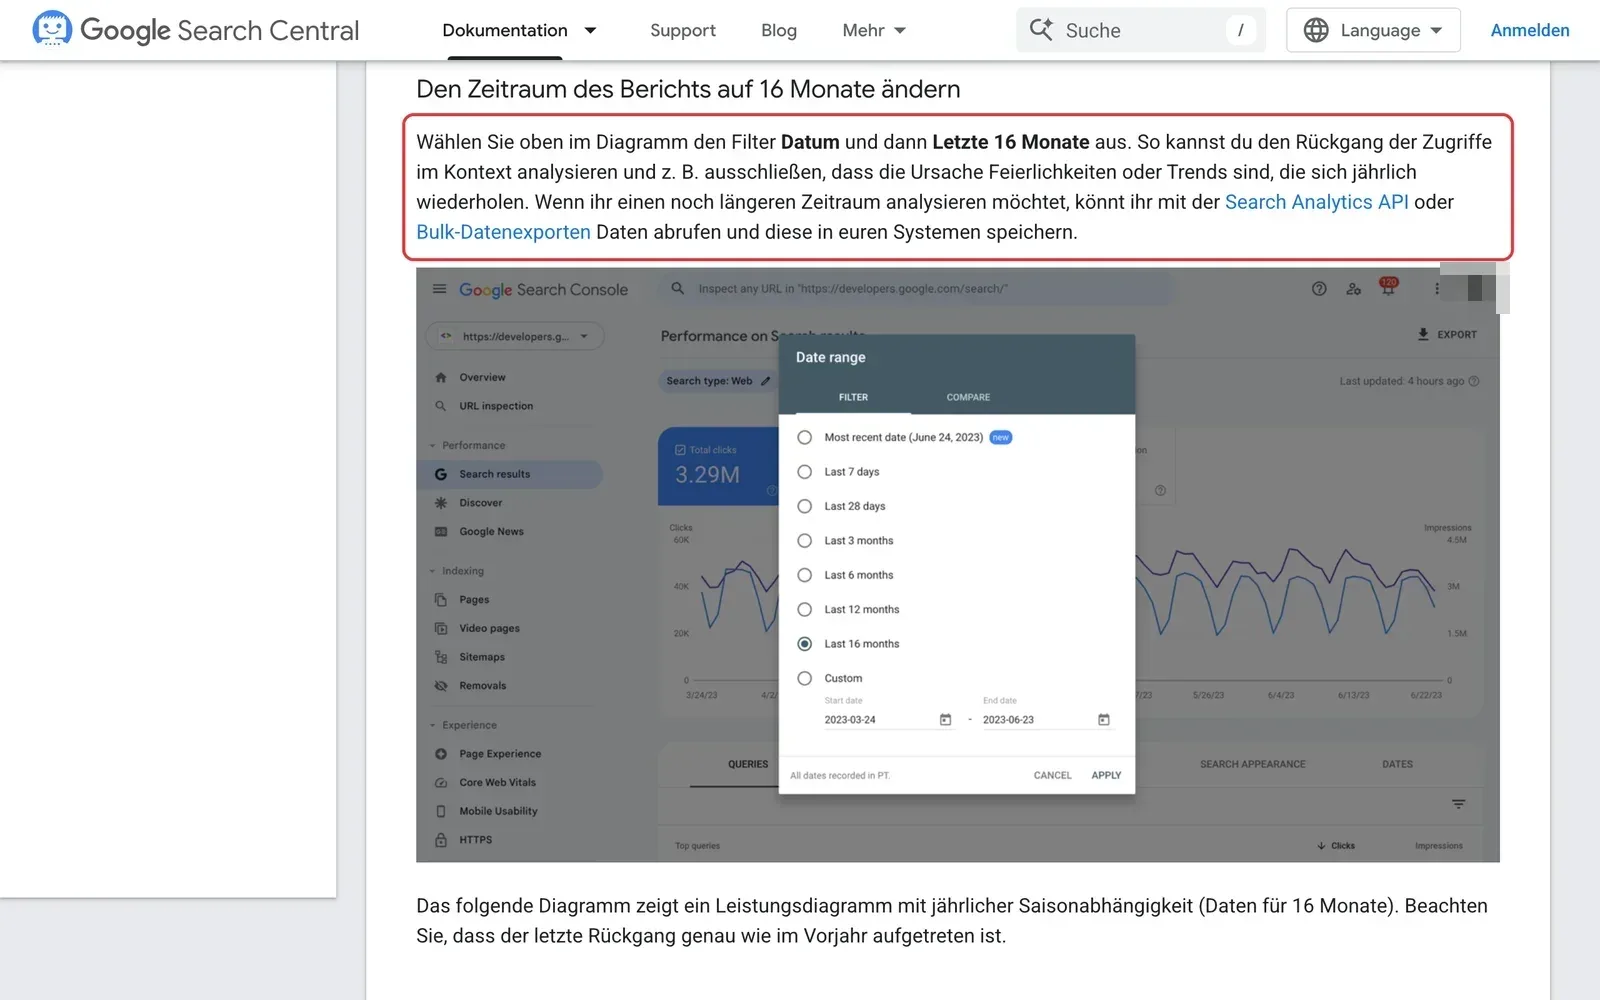Click the globe icon in Language button
The image size is (1600, 1000).
(x=1316, y=30)
